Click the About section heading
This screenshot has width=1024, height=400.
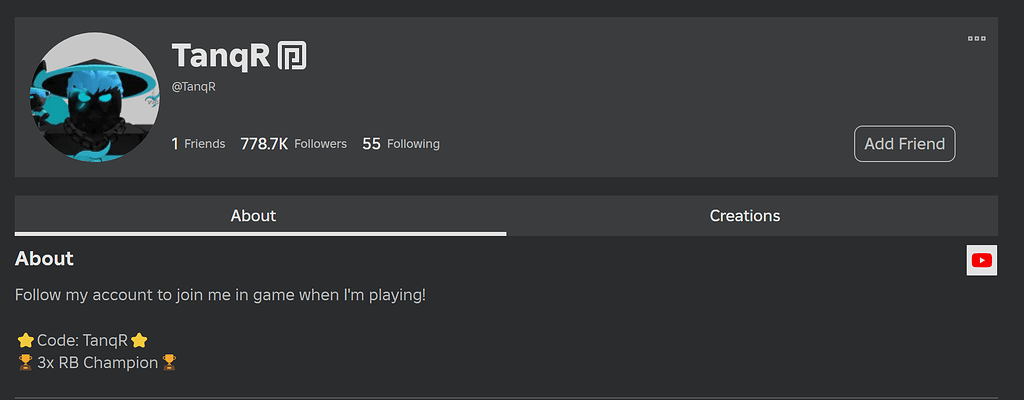point(44,259)
